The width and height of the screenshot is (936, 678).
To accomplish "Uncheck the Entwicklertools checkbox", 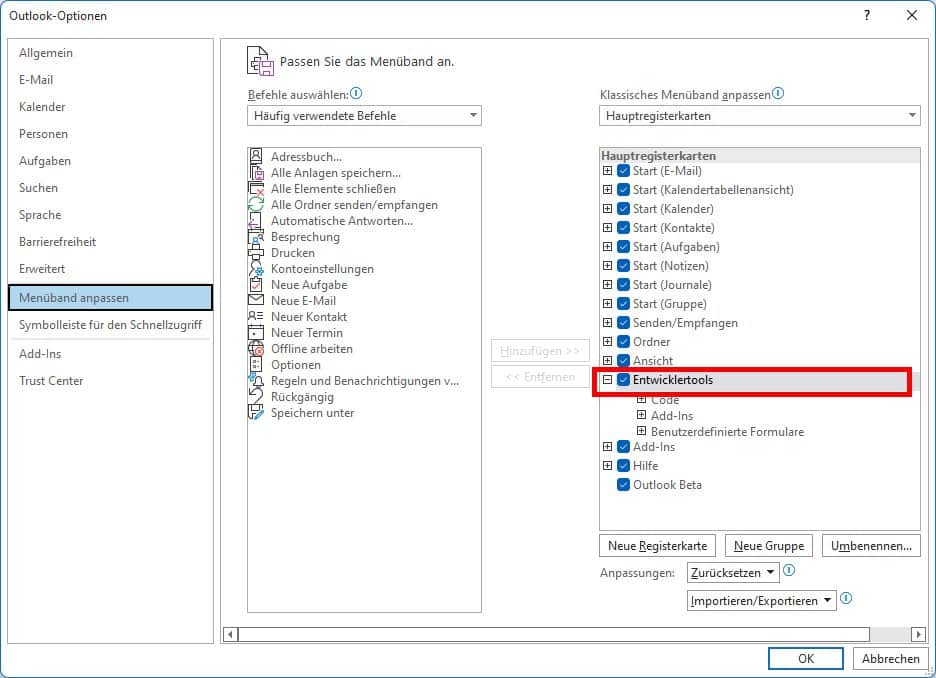I will pos(624,381).
